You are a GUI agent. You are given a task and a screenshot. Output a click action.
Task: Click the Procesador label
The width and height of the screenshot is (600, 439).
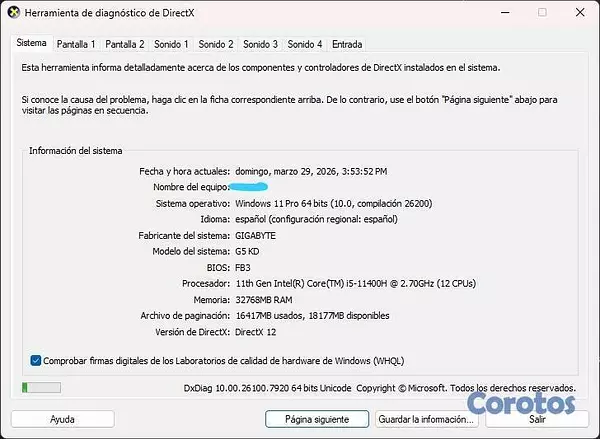[x=206, y=284]
